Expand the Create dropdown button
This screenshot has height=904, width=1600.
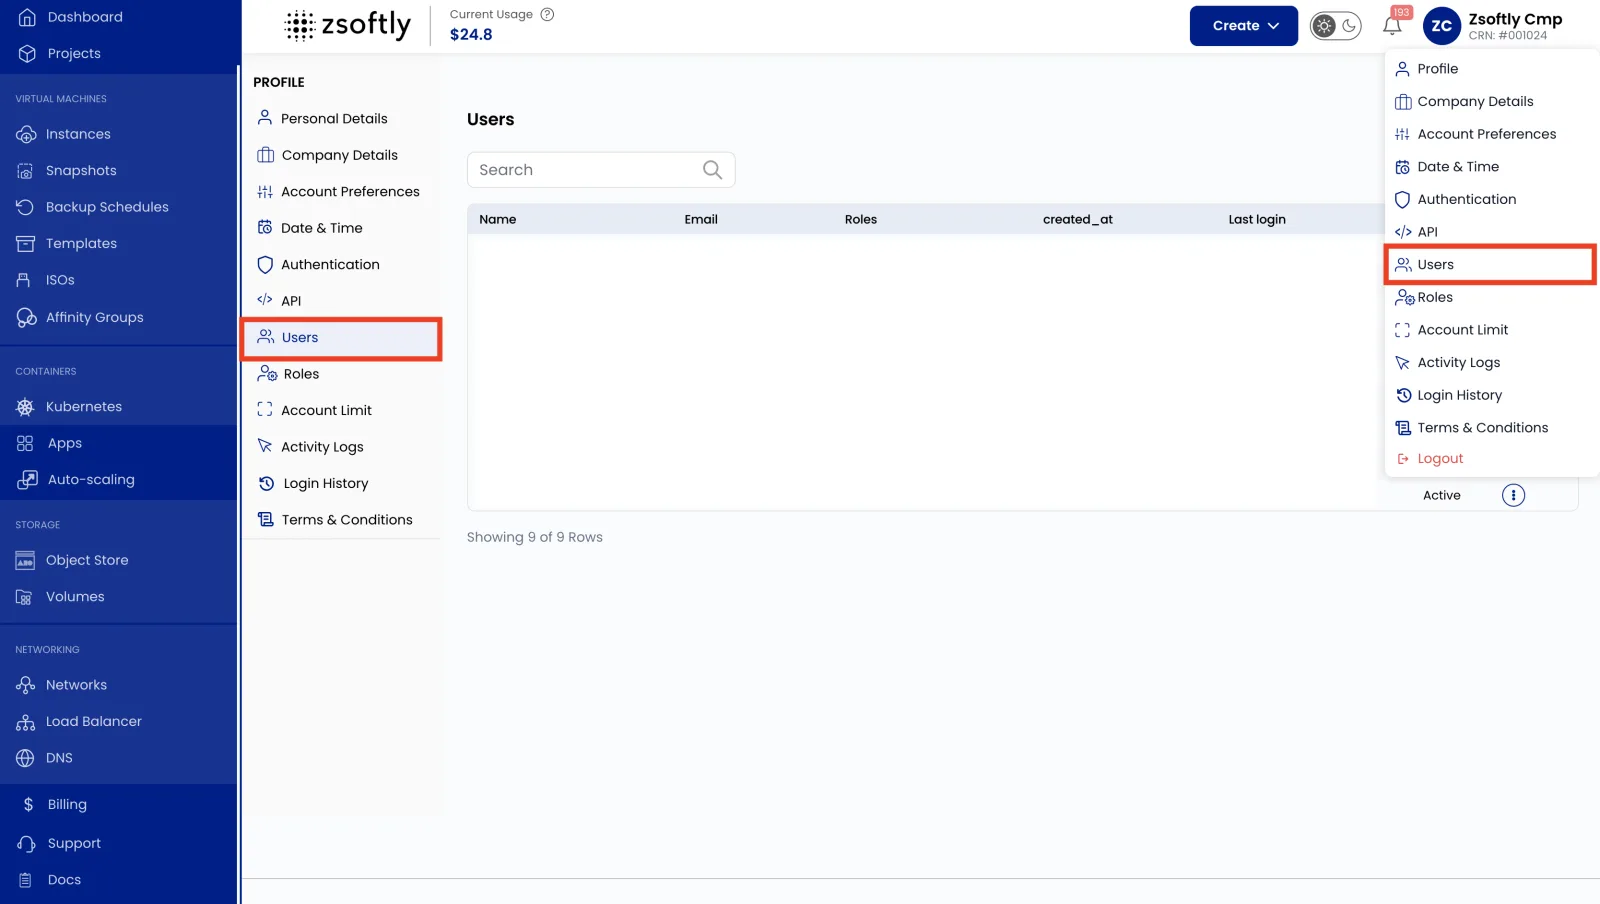(x=1243, y=26)
